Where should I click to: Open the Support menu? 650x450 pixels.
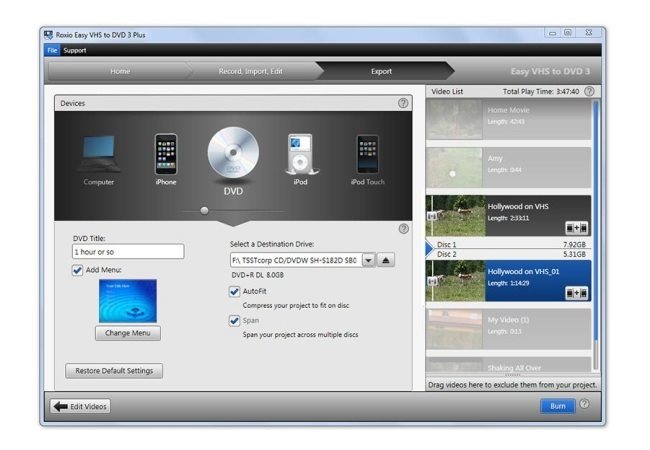click(75, 50)
